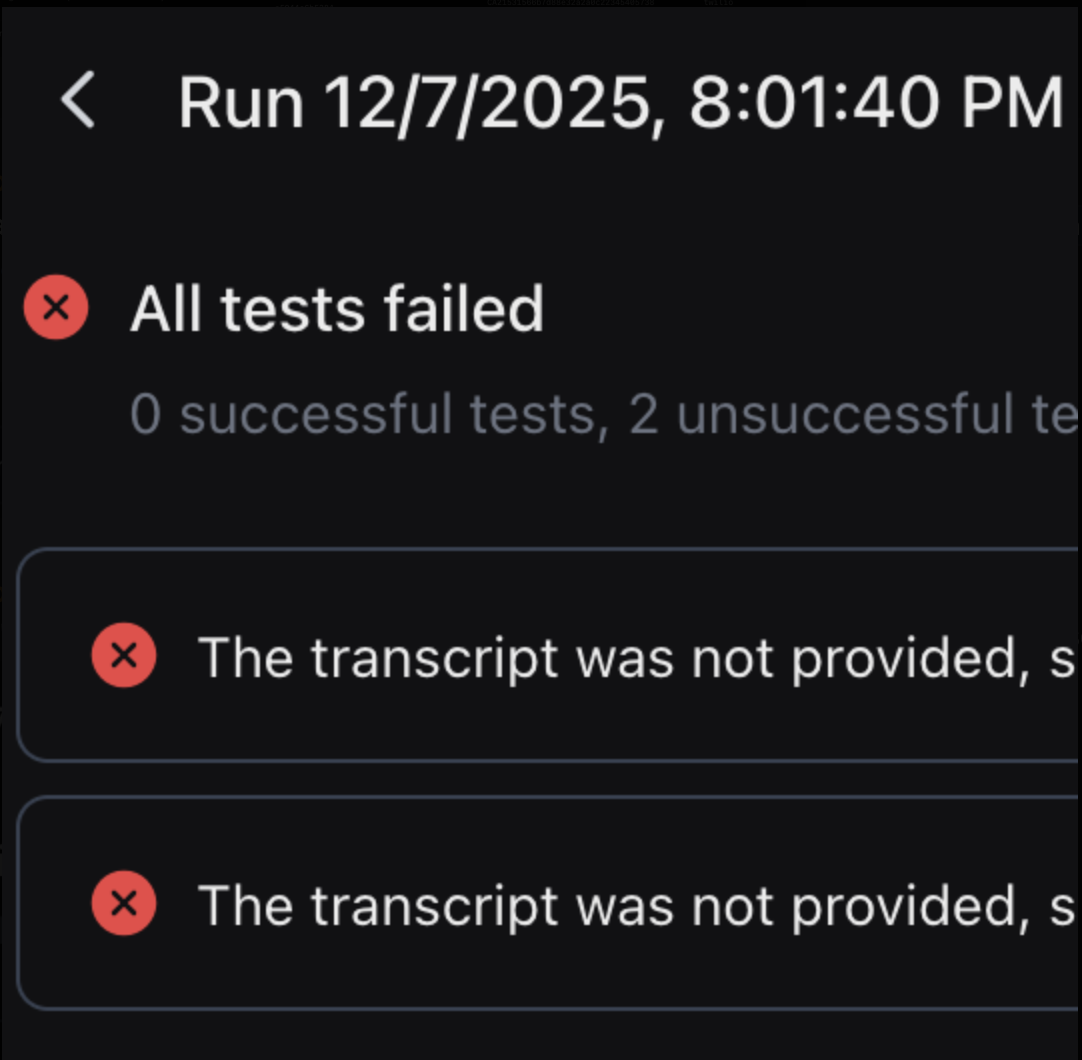1082x1060 pixels.
Task: Click the word "failed" in status heading
Action: coord(463,309)
